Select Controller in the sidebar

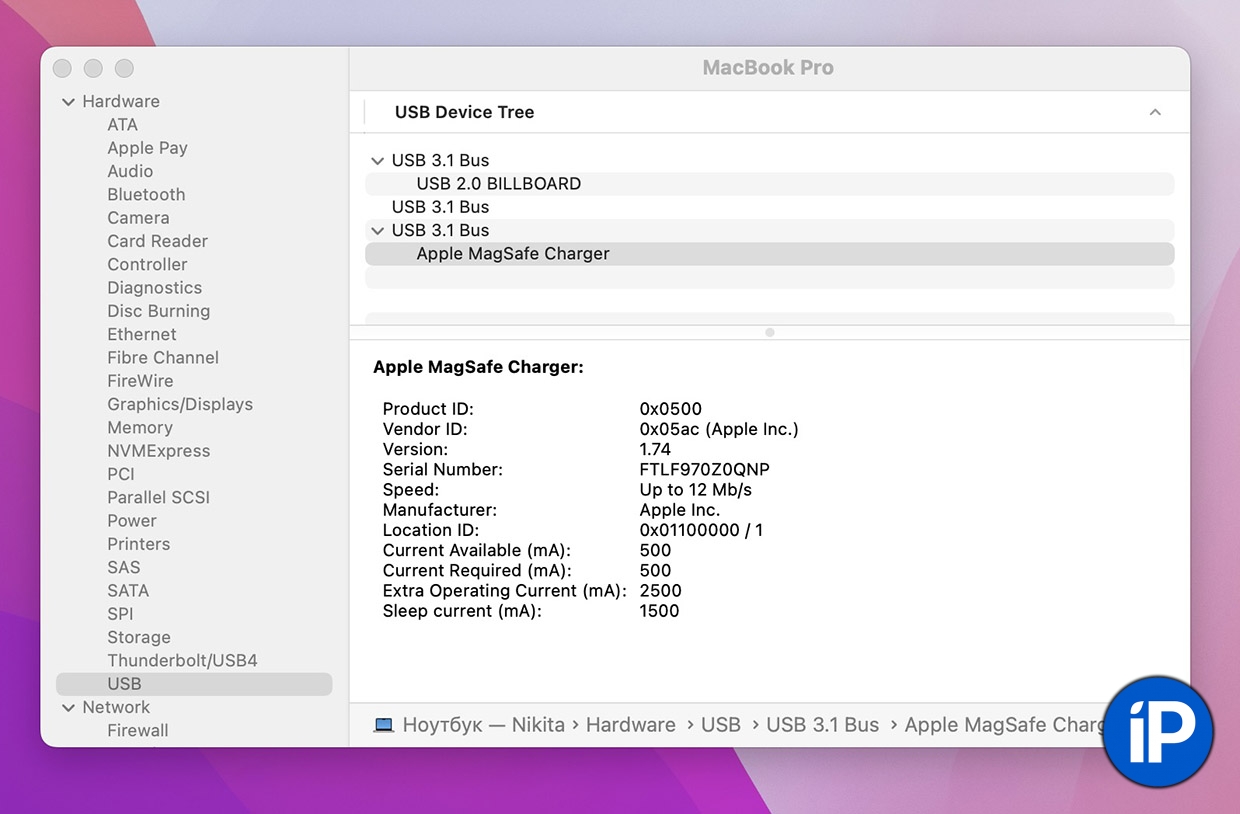pos(147,265)
